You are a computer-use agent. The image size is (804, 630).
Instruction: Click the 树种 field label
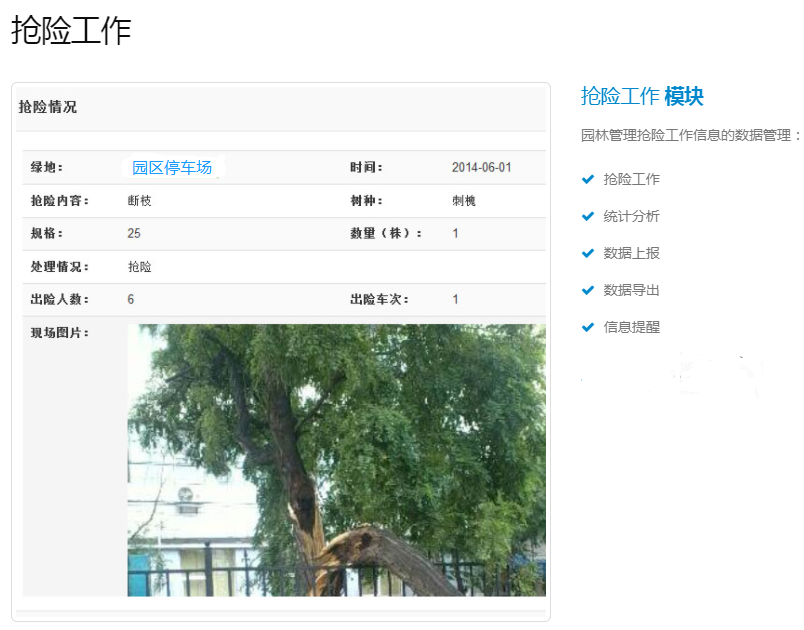pos(366,201)
